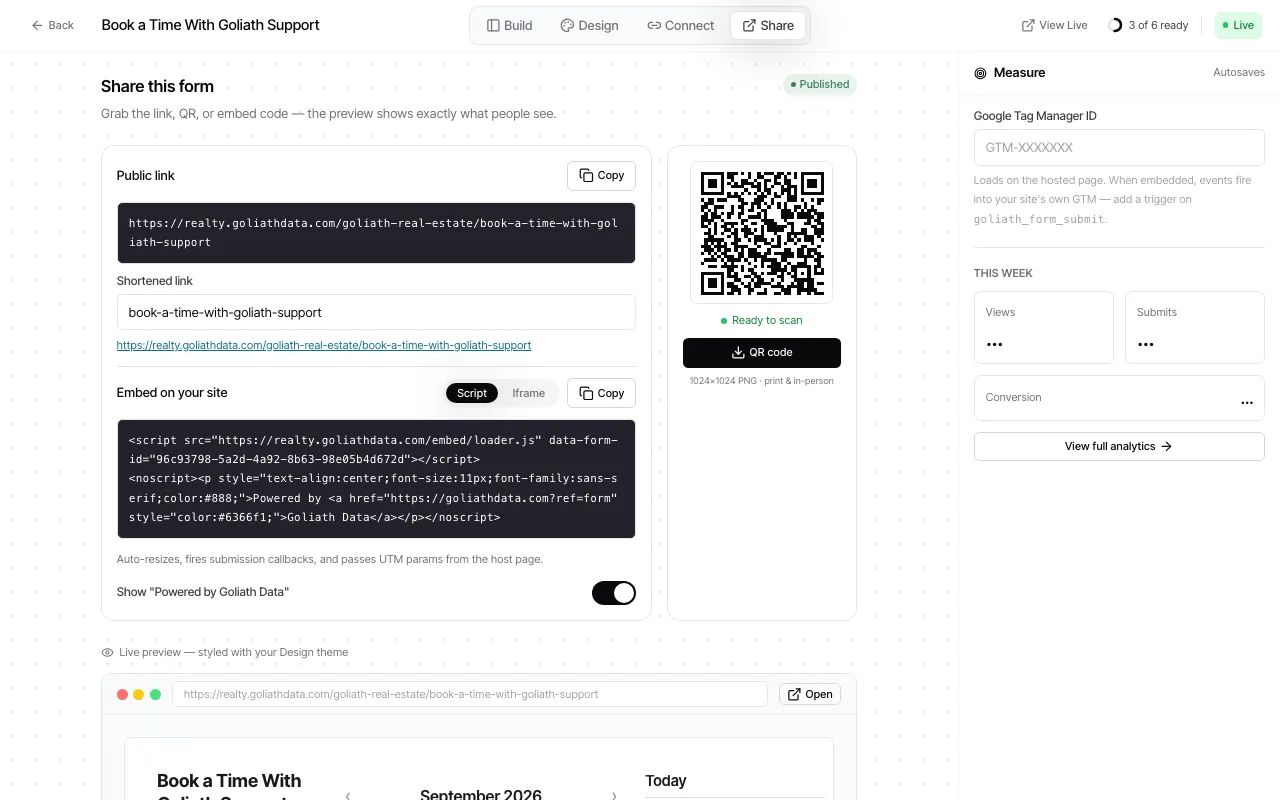This screenshot has width=1280, height=800.
Task: Click the preview URL address bar
Action: pos(470,694)
